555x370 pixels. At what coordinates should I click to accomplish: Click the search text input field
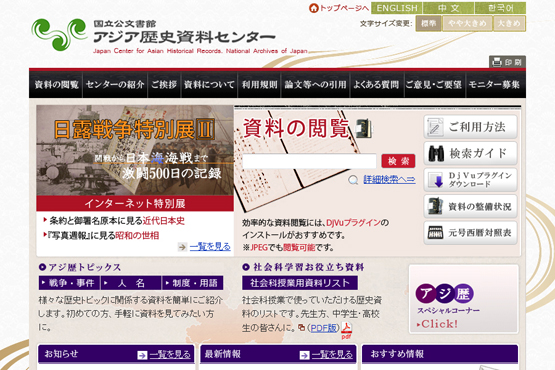click(309, 161)
